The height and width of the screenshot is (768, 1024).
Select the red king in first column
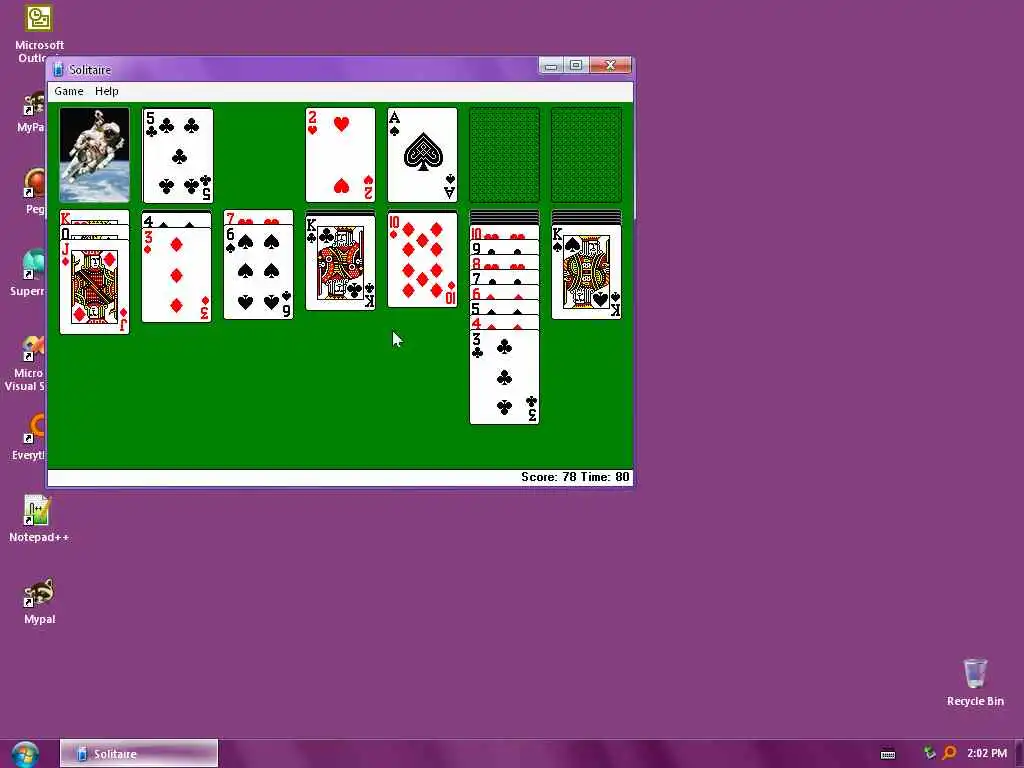point(94,217)
